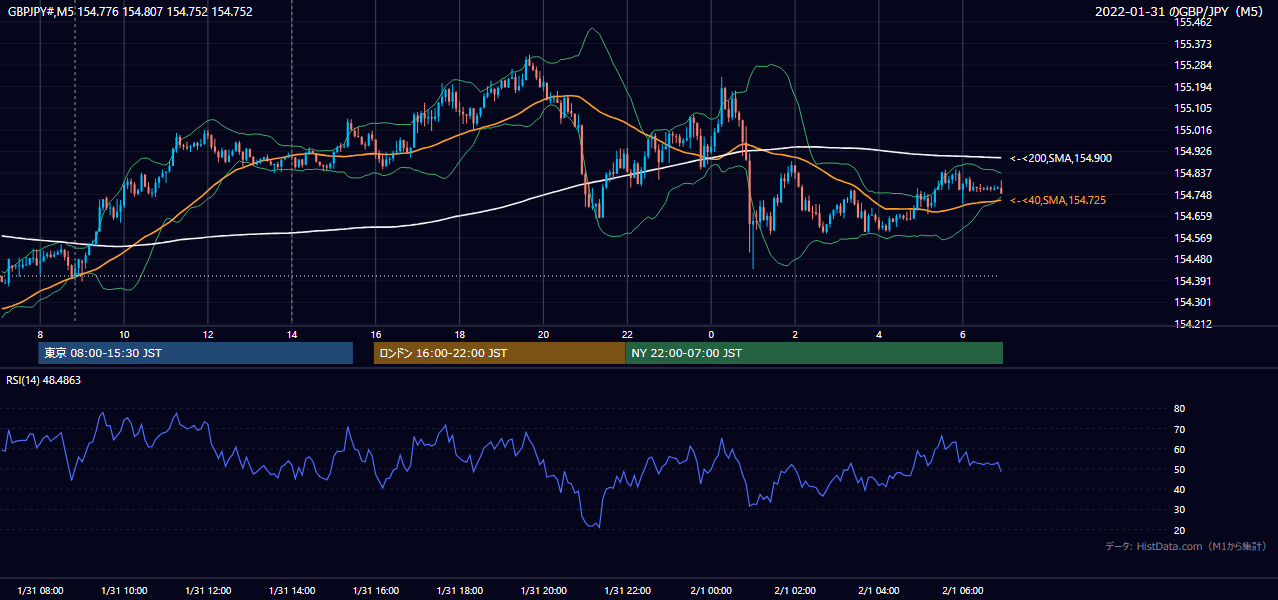Click price axis value 154.391
The image size is (1278, 600).
(x=1194, y=281)
